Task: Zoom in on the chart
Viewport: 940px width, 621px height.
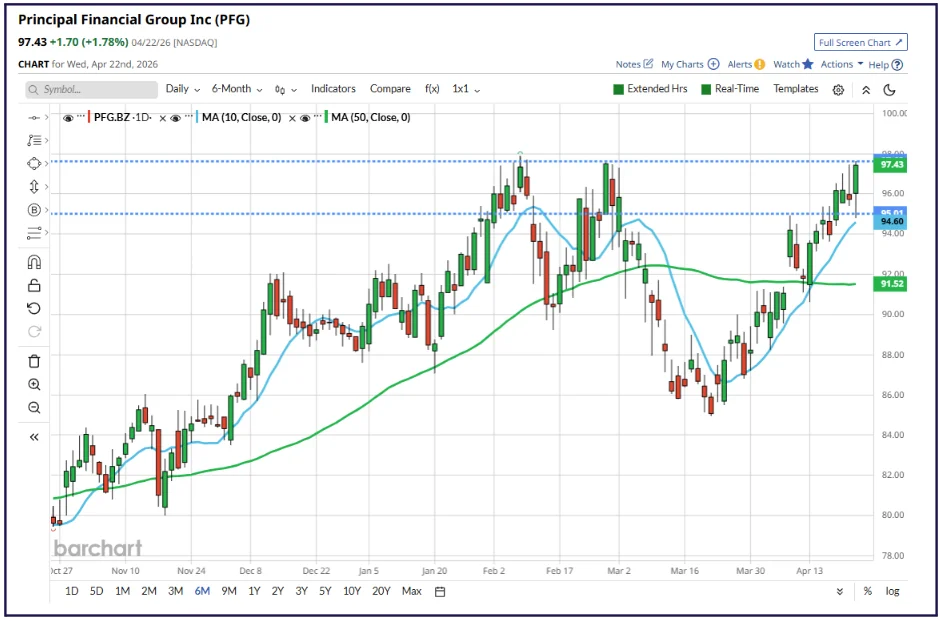Action: pyautogui.click(x=34, y=384)
